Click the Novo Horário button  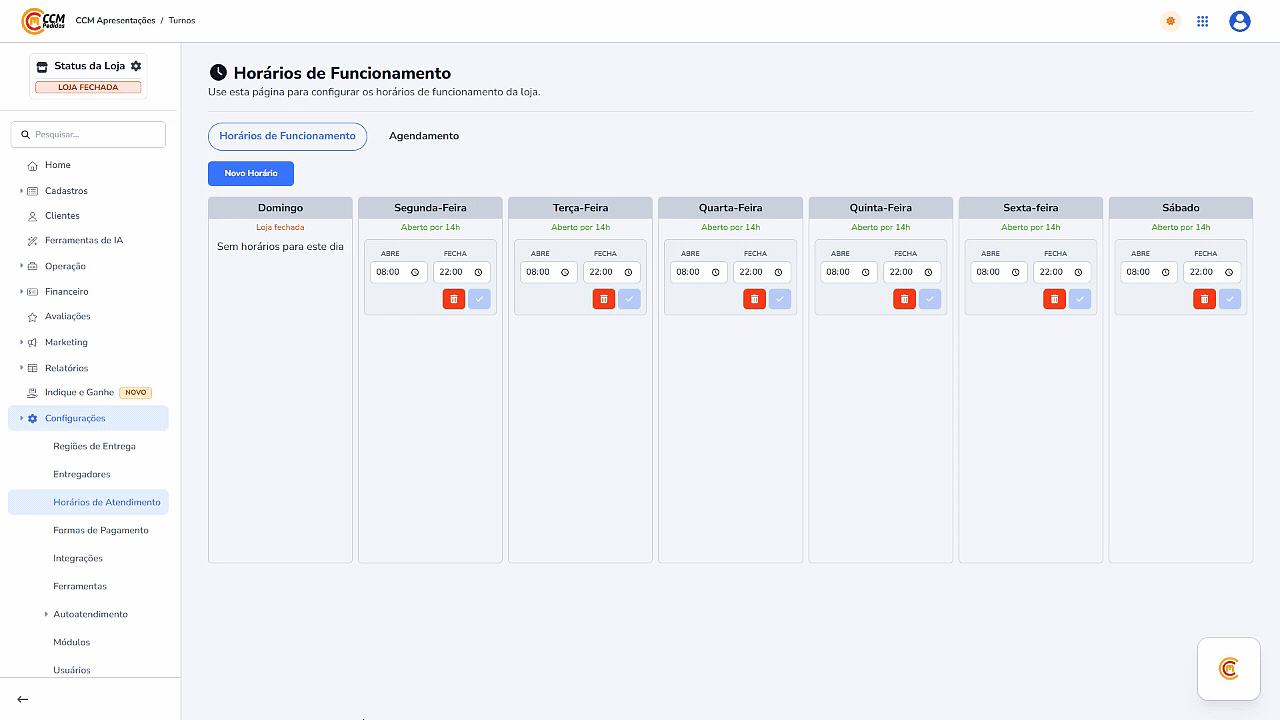point(251,173)
